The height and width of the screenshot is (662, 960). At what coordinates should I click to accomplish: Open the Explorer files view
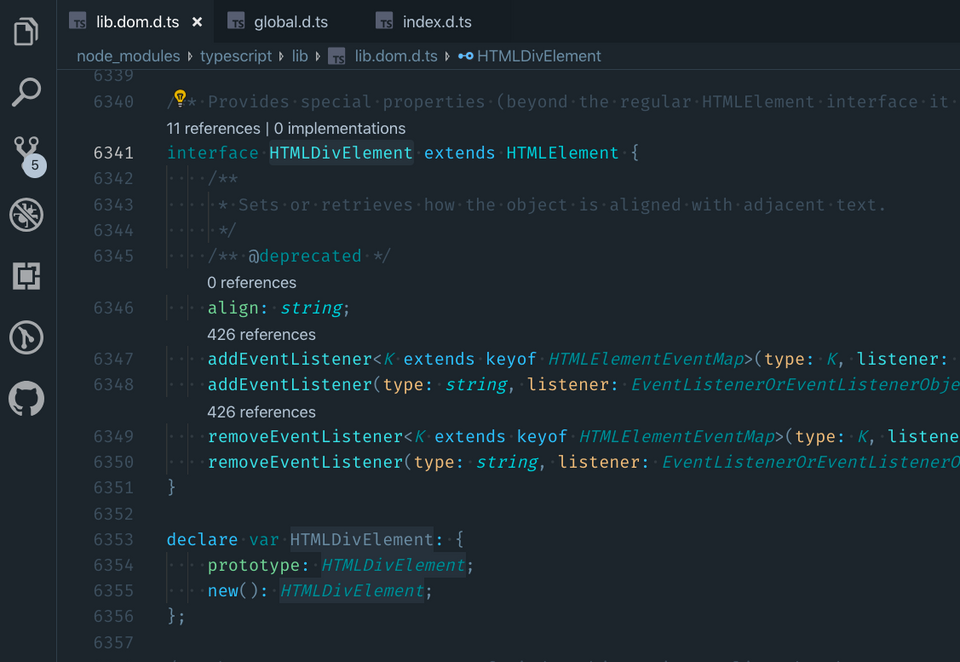pos(26,31)
